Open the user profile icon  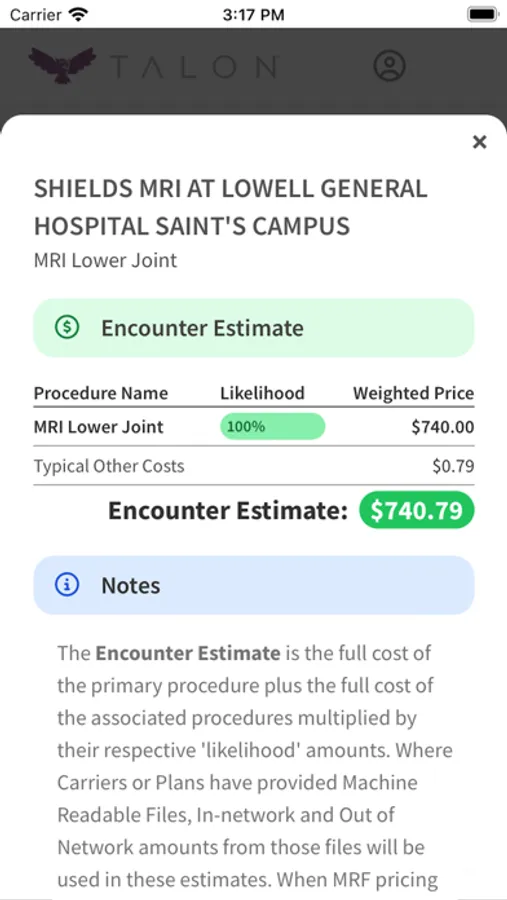click(x=390, y=65)
